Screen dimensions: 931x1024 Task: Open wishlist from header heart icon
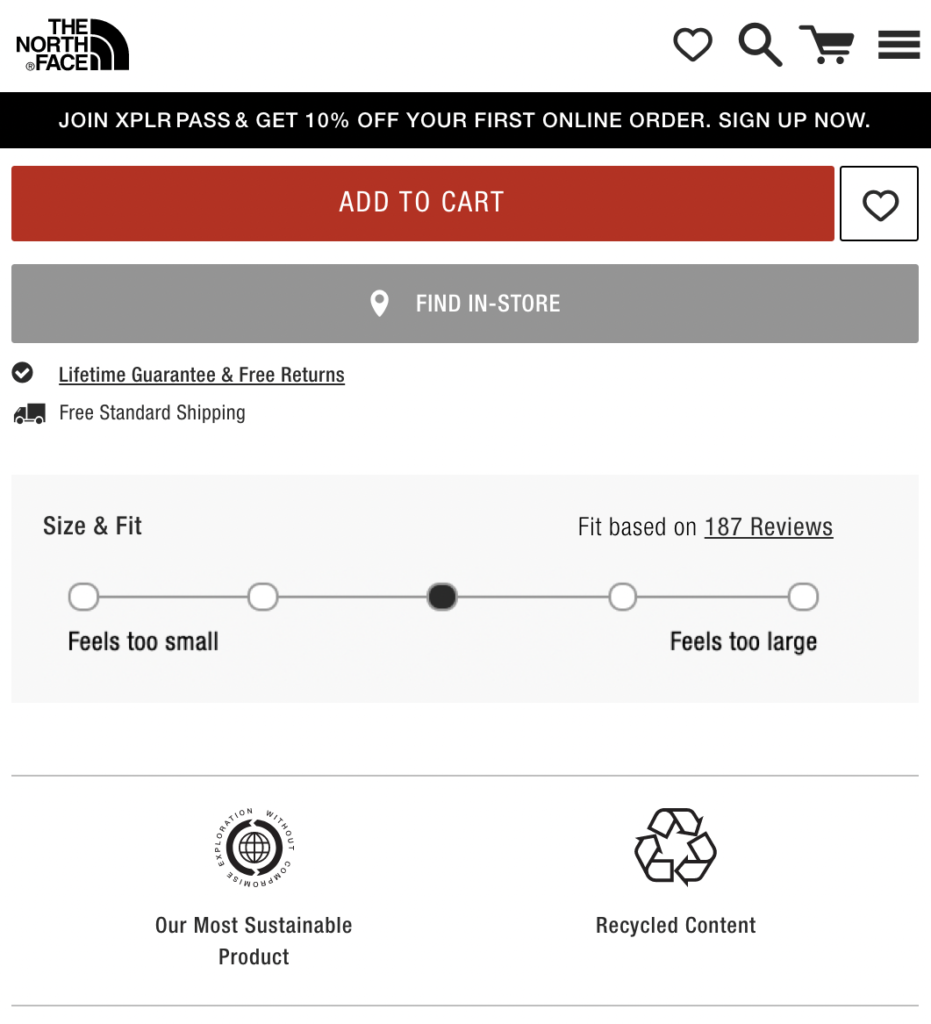692,45
